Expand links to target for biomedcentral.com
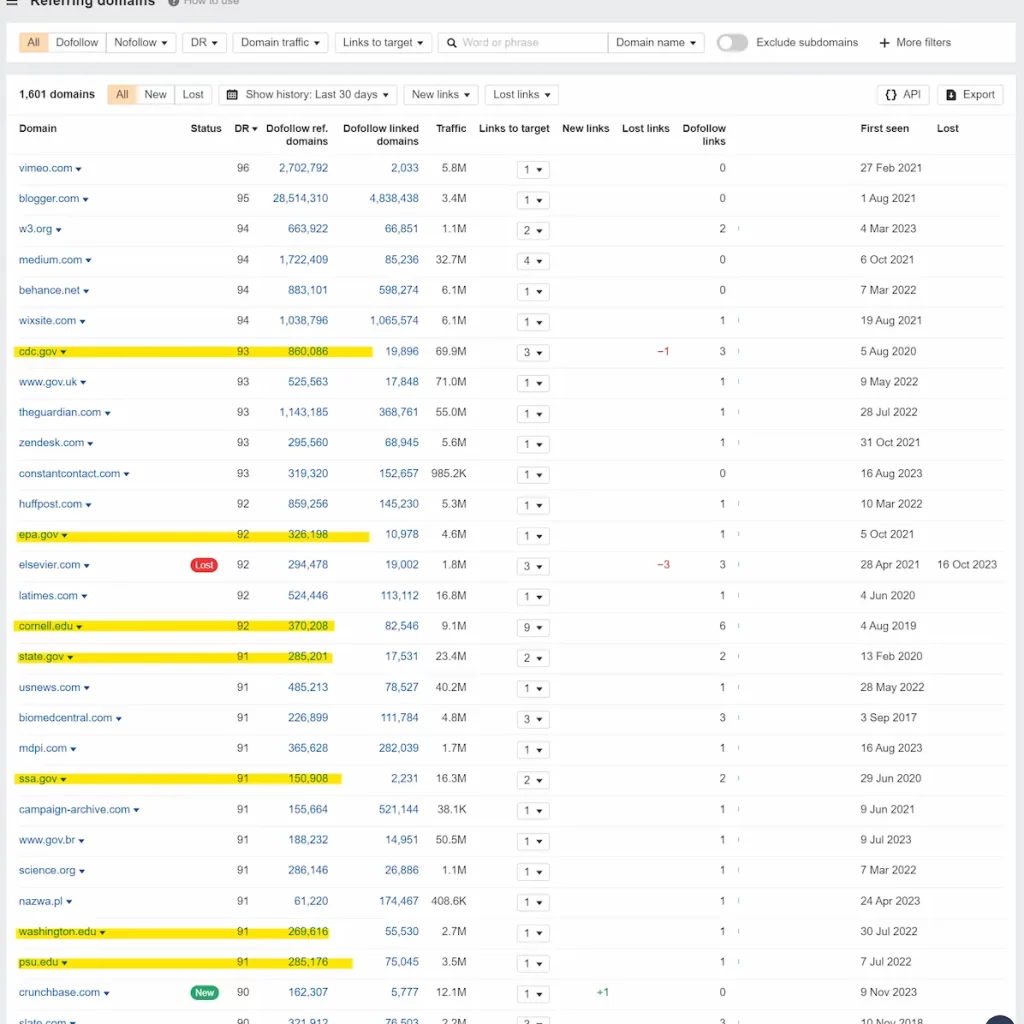 coord(533,719)
